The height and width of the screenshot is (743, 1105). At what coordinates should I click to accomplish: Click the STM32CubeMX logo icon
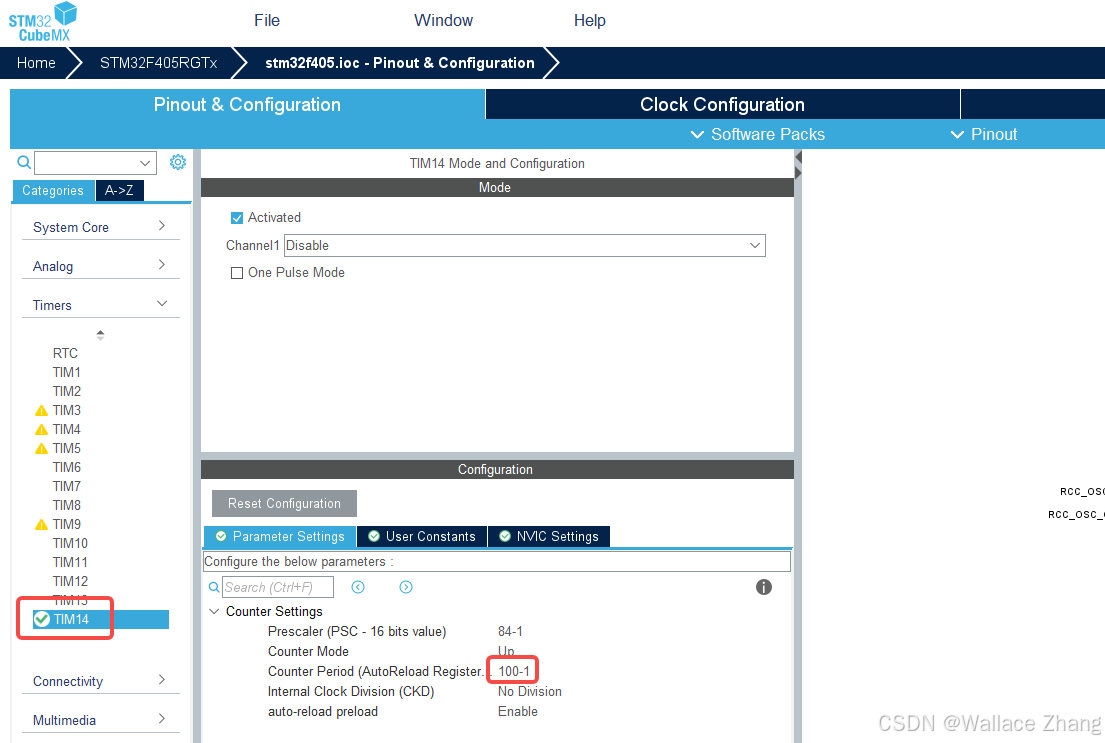coord(42,22)
